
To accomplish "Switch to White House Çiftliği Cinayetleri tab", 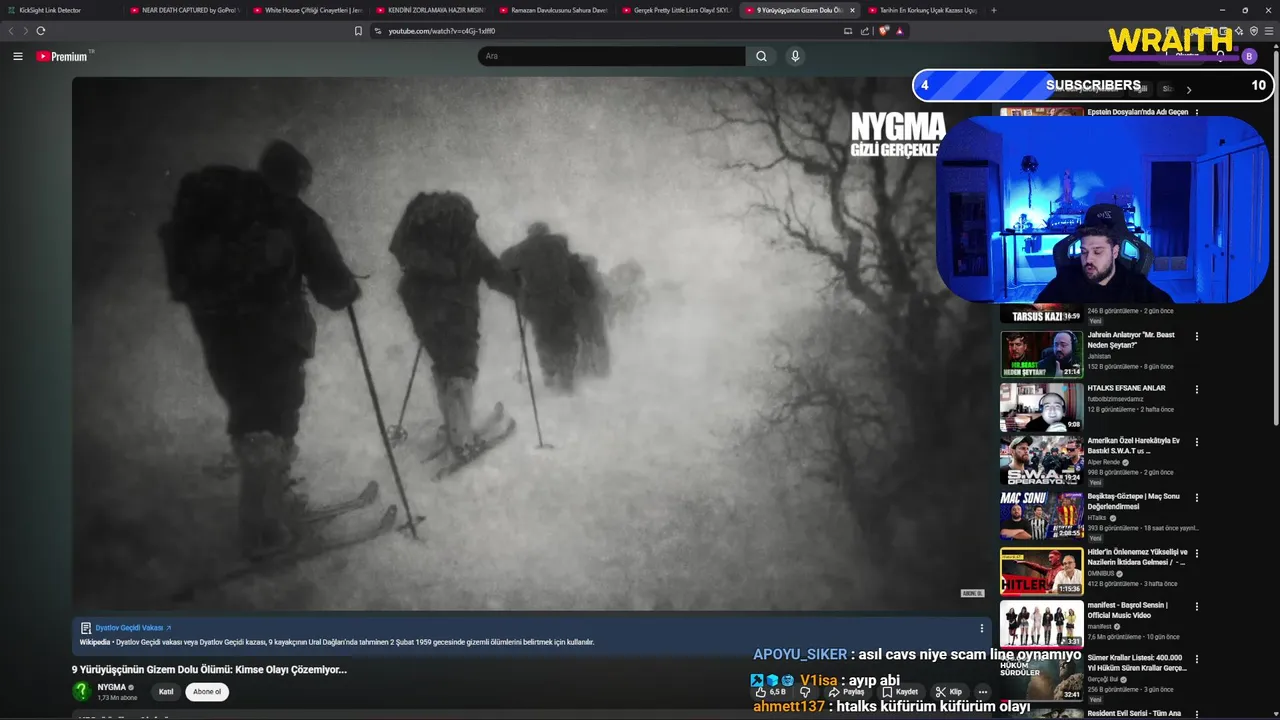I will [308, 10].
